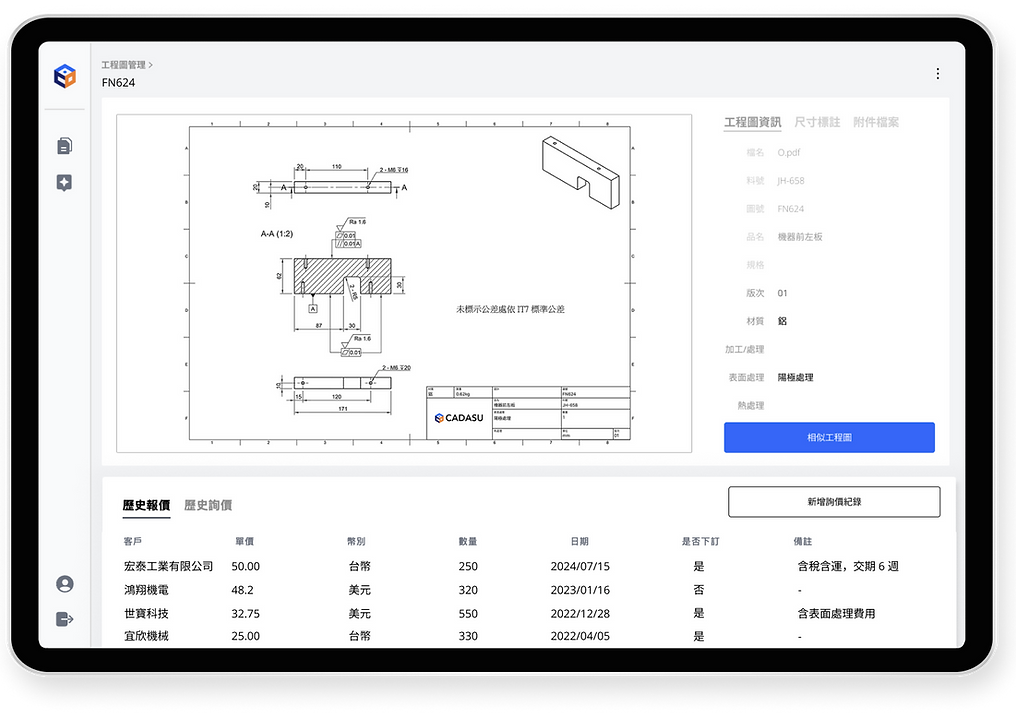The height and width of the screenshot is (718, 1016).
Task: Click unit price 50.00
Action: coord(246,566)
